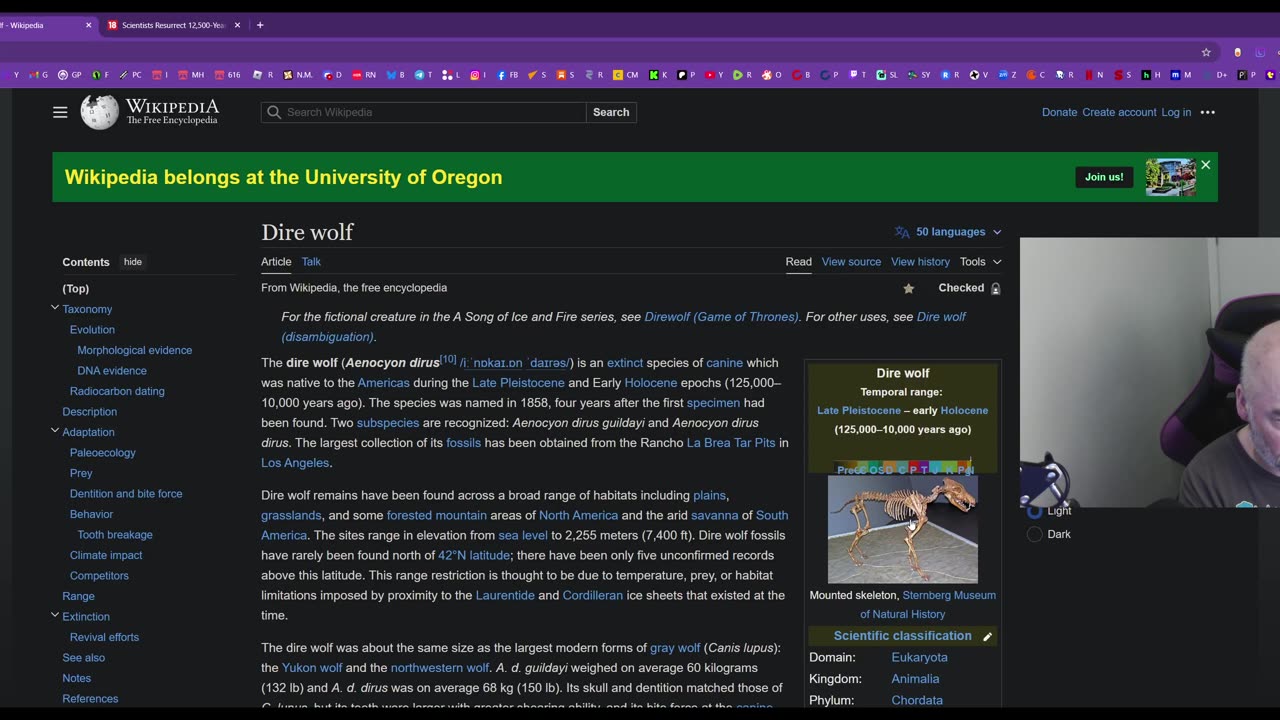
Task: Click the Donate link
Action: pyautogui.click(x=1059, y=112)
